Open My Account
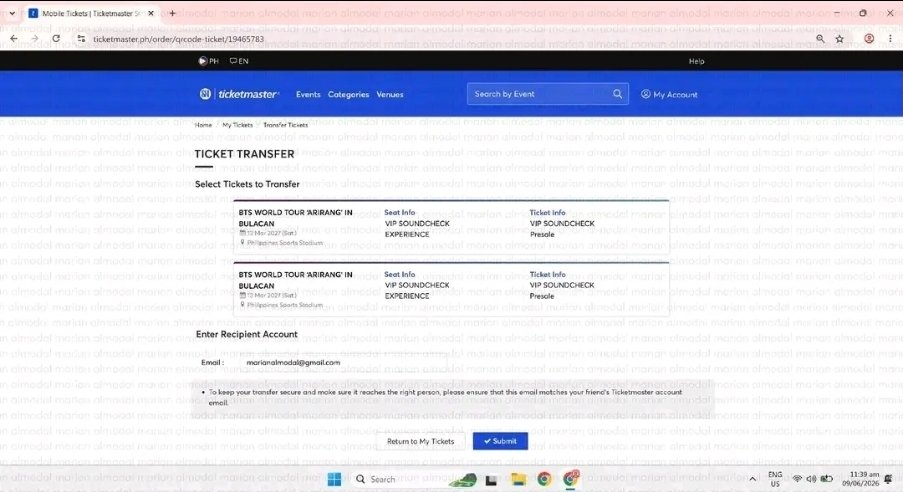 [669, 94]
